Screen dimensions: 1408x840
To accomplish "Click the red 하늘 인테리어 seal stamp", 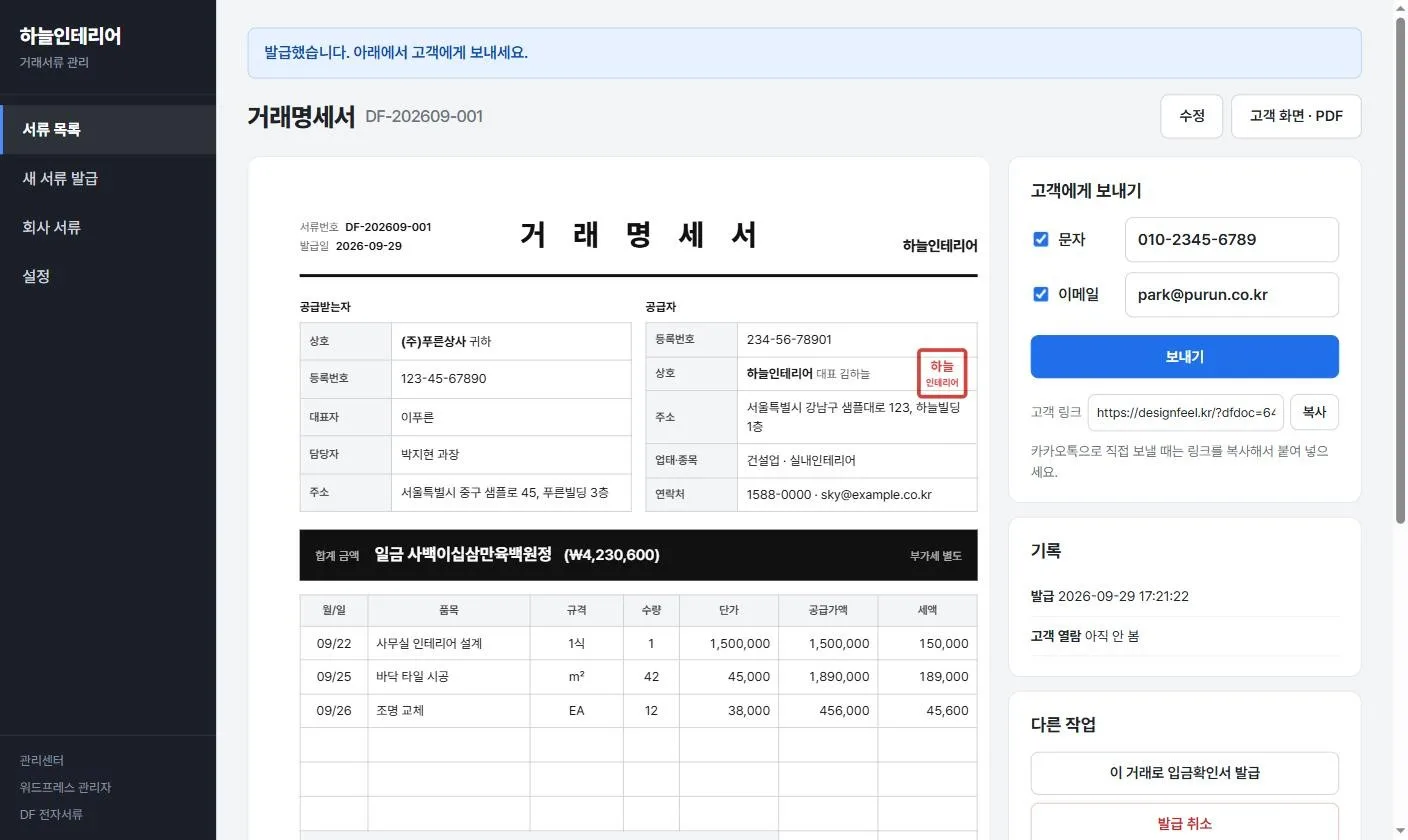I will 942,373.
